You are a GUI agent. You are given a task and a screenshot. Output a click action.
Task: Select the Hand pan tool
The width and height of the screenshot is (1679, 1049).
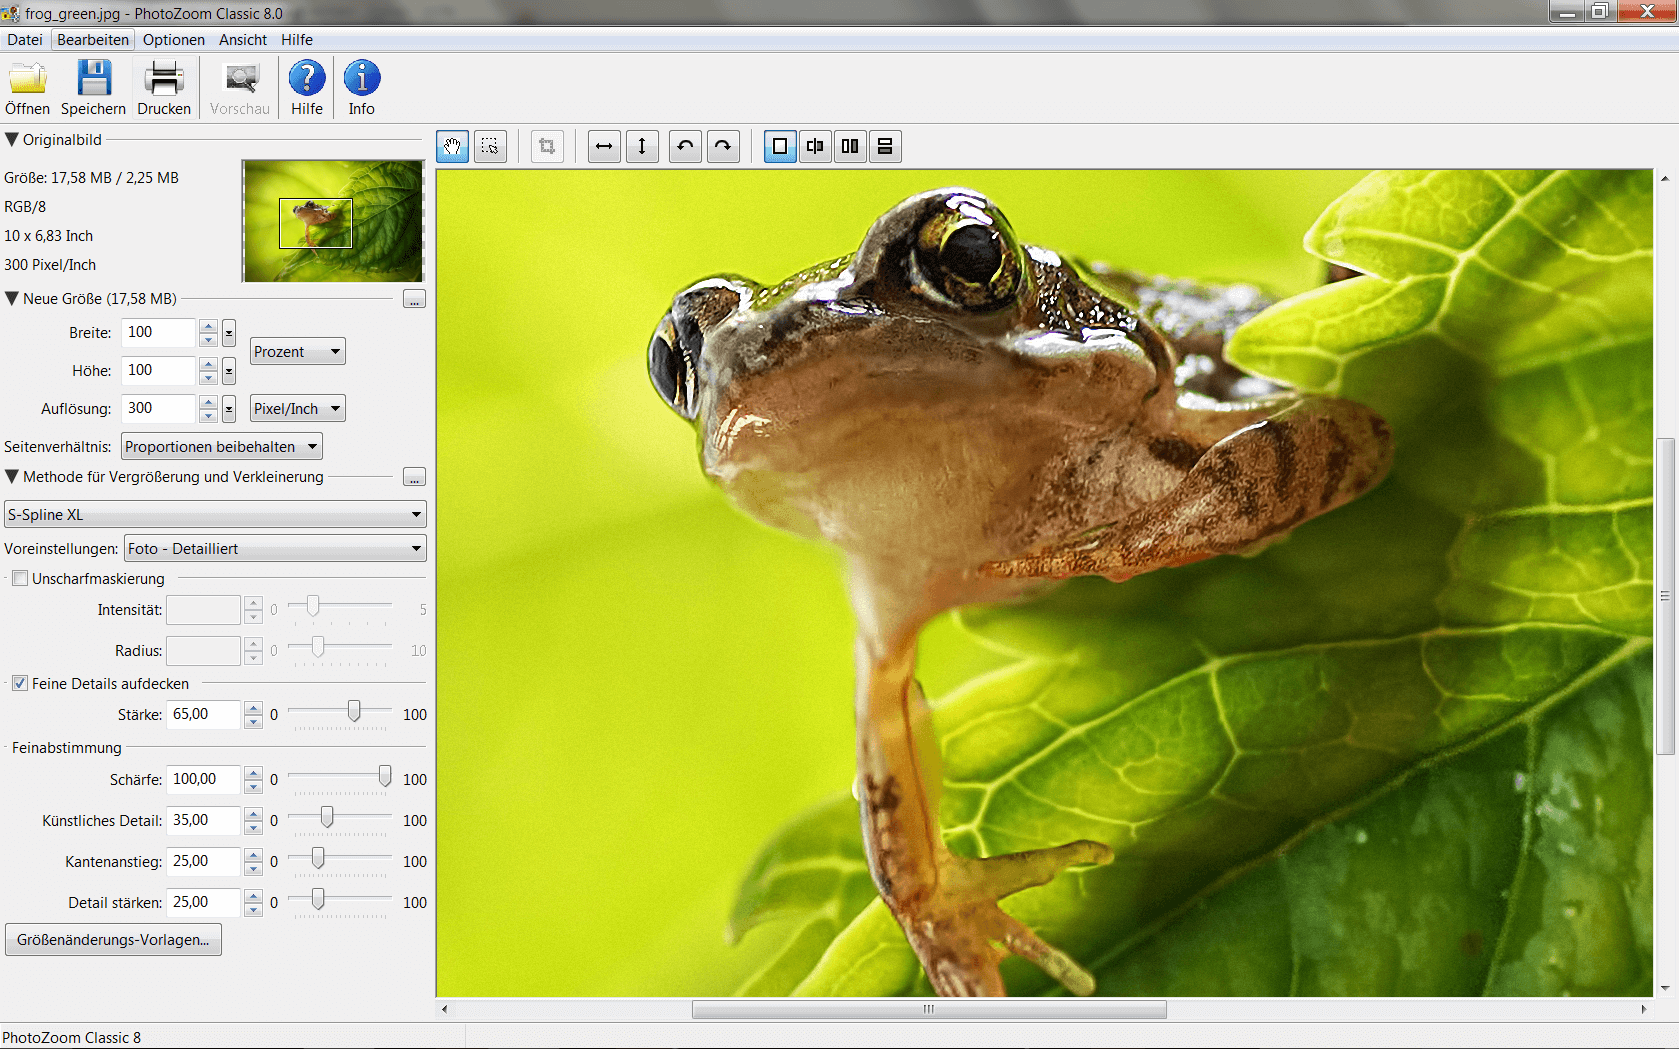452,146
